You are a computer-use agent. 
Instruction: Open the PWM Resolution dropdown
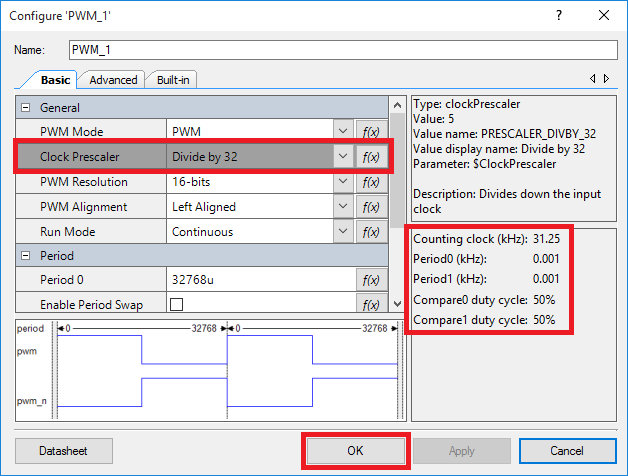tap(343, 182)
